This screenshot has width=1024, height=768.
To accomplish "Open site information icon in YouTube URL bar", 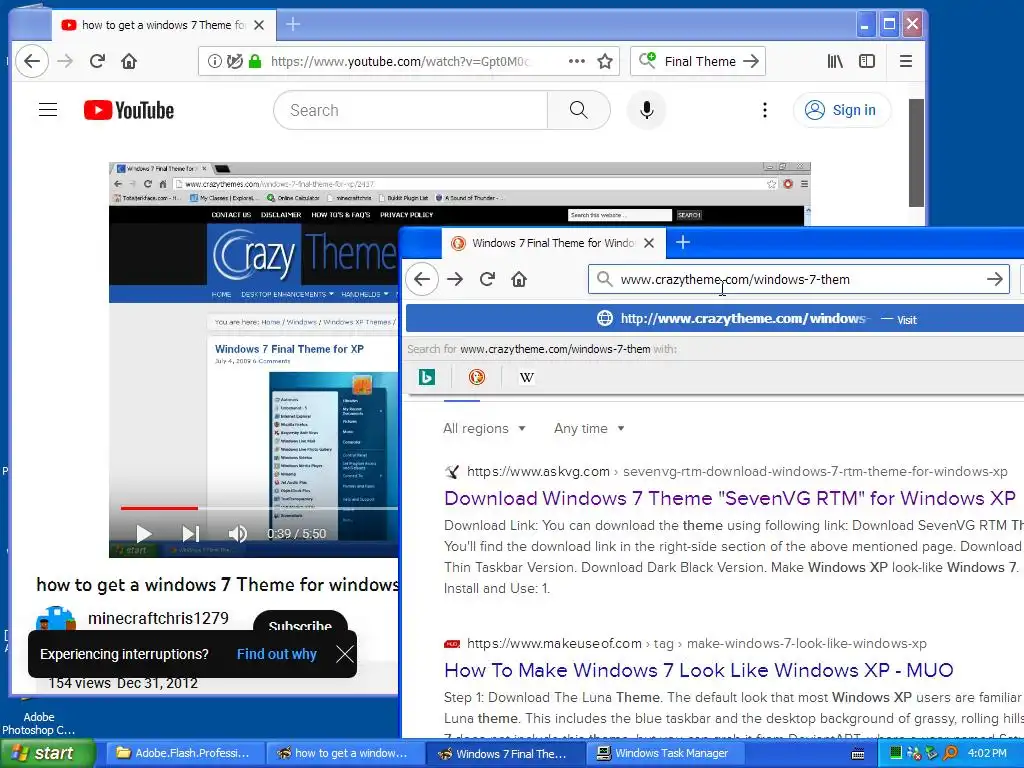I will [214, 61].
